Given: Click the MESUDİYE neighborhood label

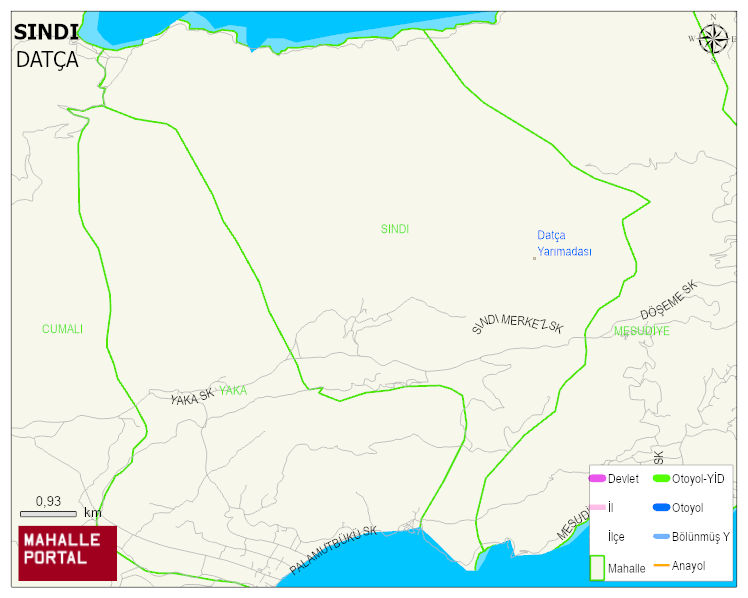Looking at the screenshot, I should click(x=642, y=330).
